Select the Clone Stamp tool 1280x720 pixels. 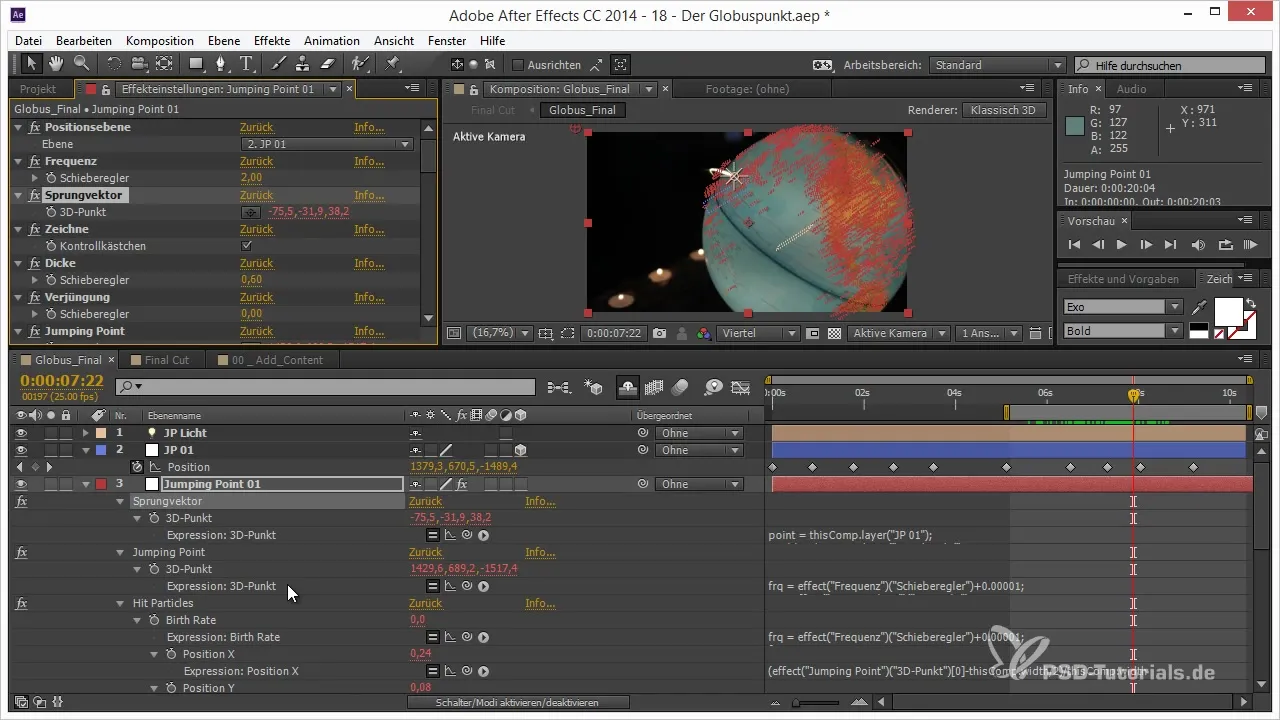pos(304,64)
